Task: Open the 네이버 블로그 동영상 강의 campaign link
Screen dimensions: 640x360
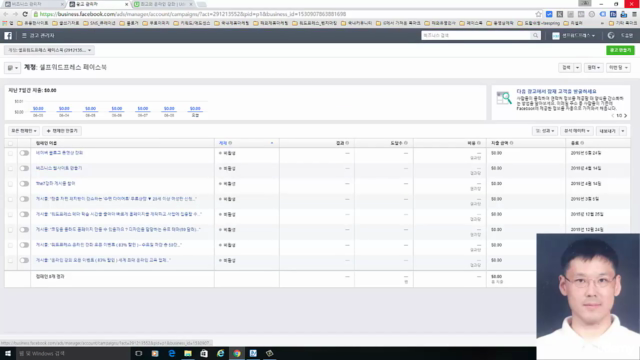Action: pos(59,153)
